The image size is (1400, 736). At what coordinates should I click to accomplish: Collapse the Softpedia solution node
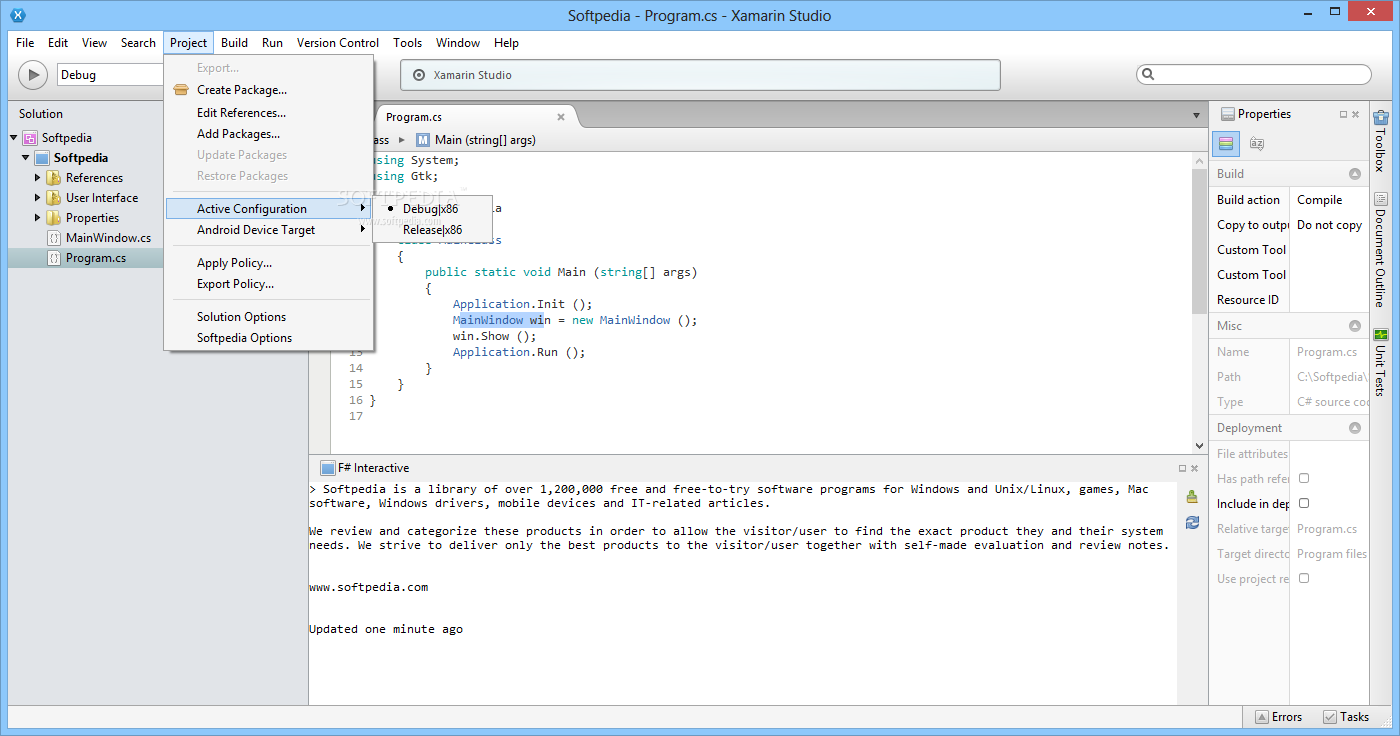(13, 138)
